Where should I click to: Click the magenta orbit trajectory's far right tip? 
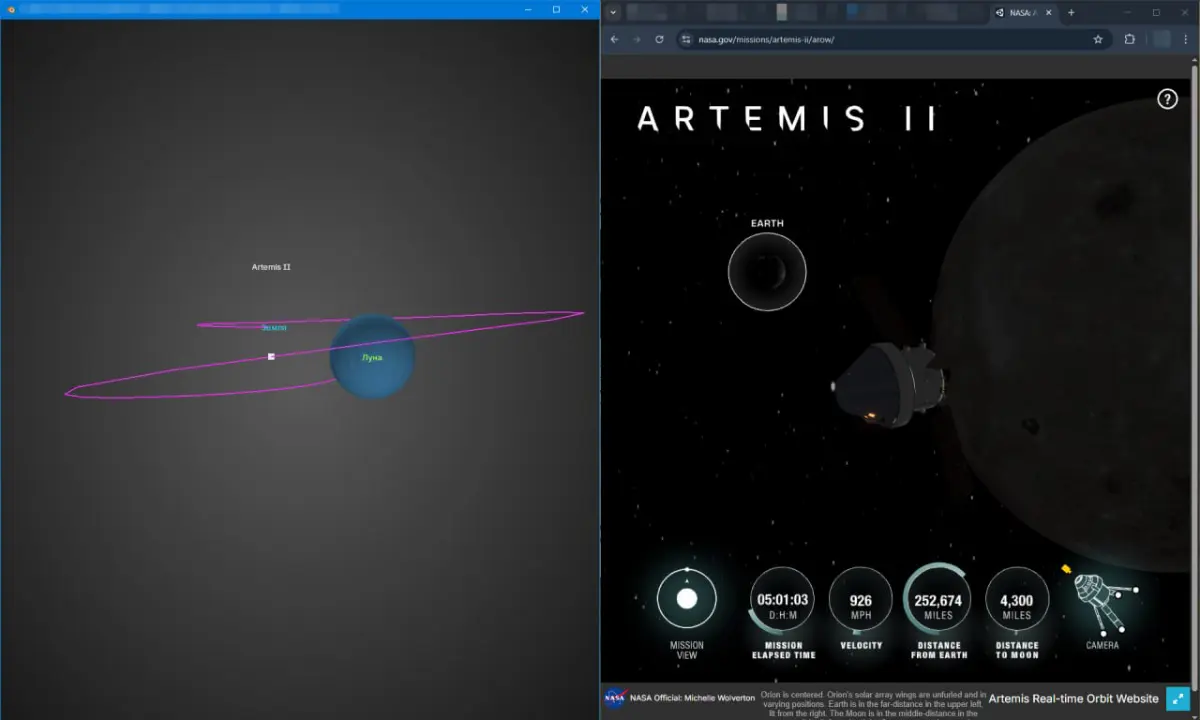(581, 313)
